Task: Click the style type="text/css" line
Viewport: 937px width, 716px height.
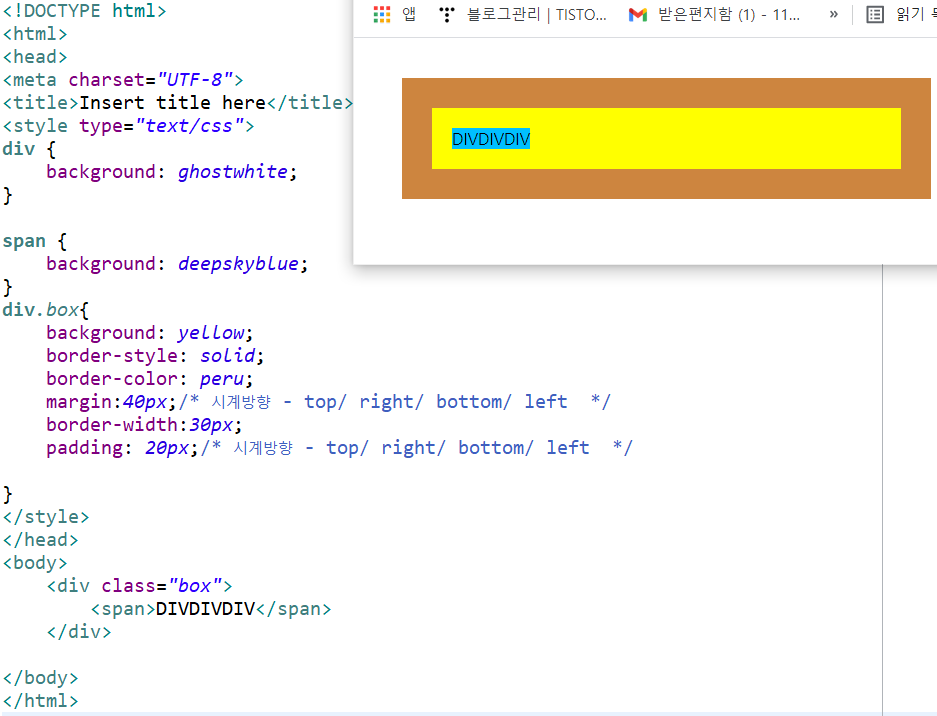Action: (x=128, y=126)
